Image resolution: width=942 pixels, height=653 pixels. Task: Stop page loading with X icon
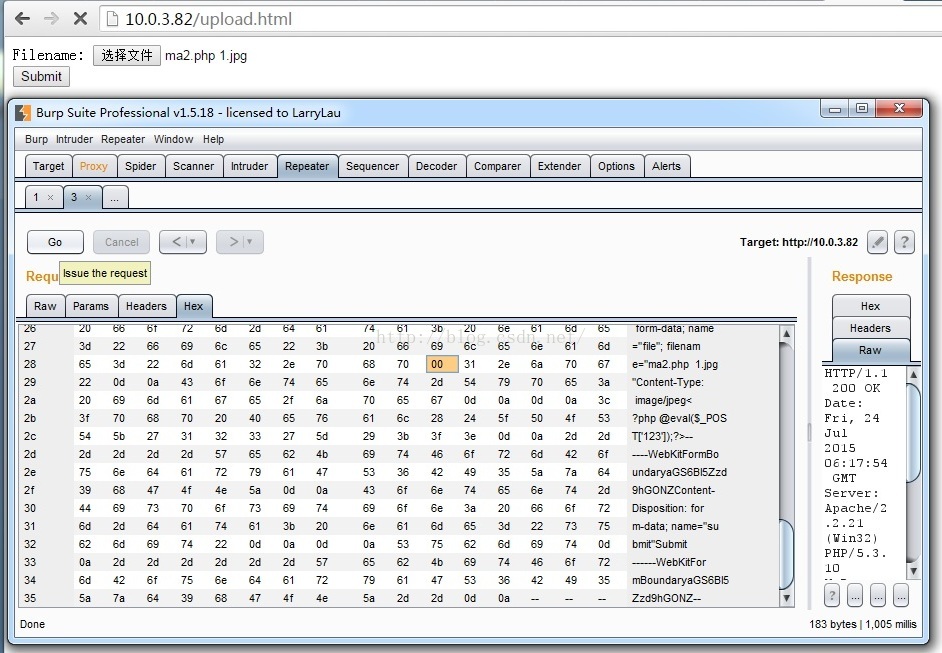click(80, 19)
